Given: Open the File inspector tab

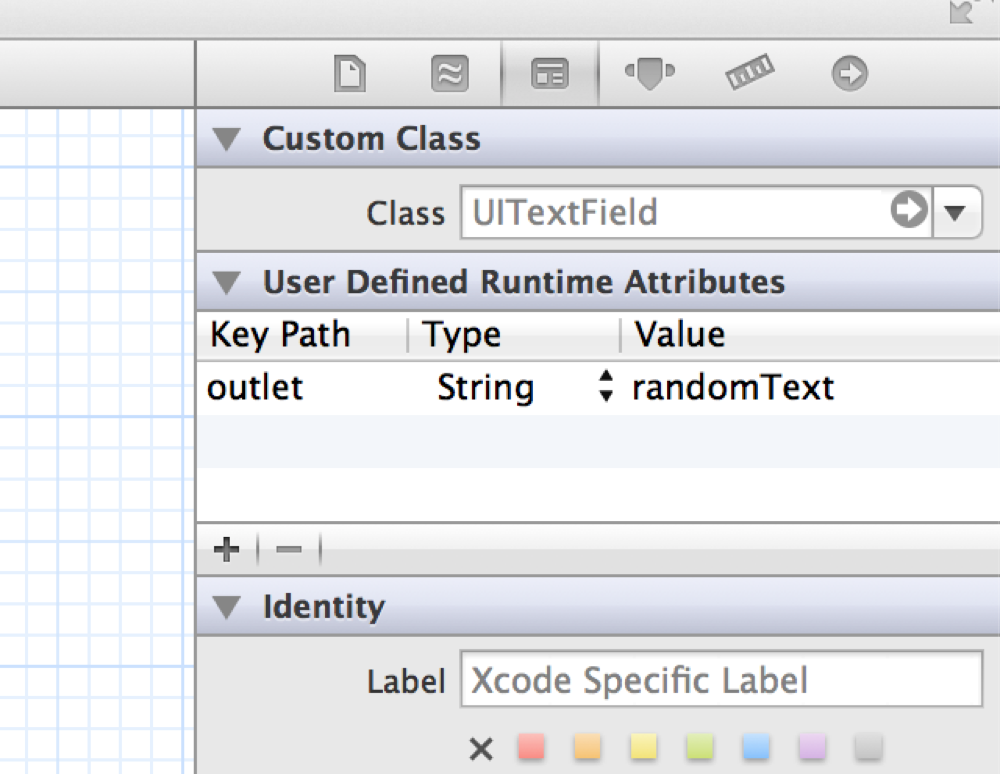Looking at the screenshot, I should [x=350, y=73].
